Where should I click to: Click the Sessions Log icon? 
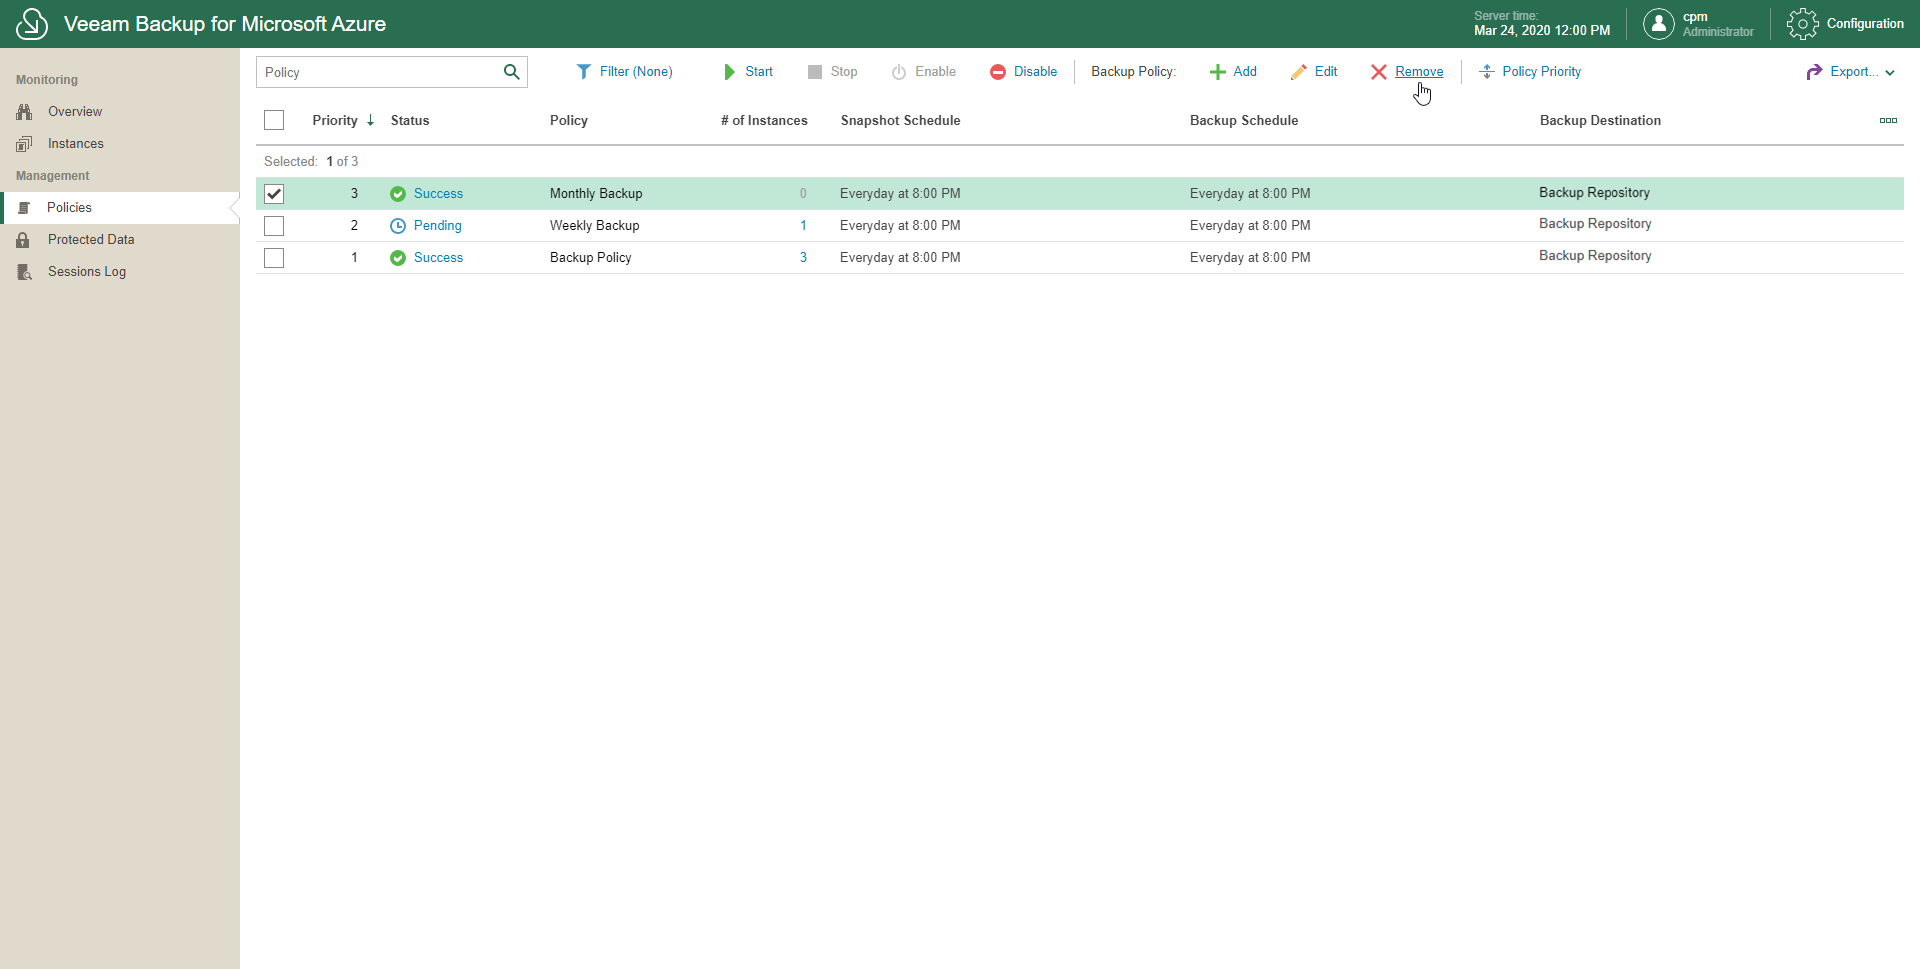click(x=24, y=272)
